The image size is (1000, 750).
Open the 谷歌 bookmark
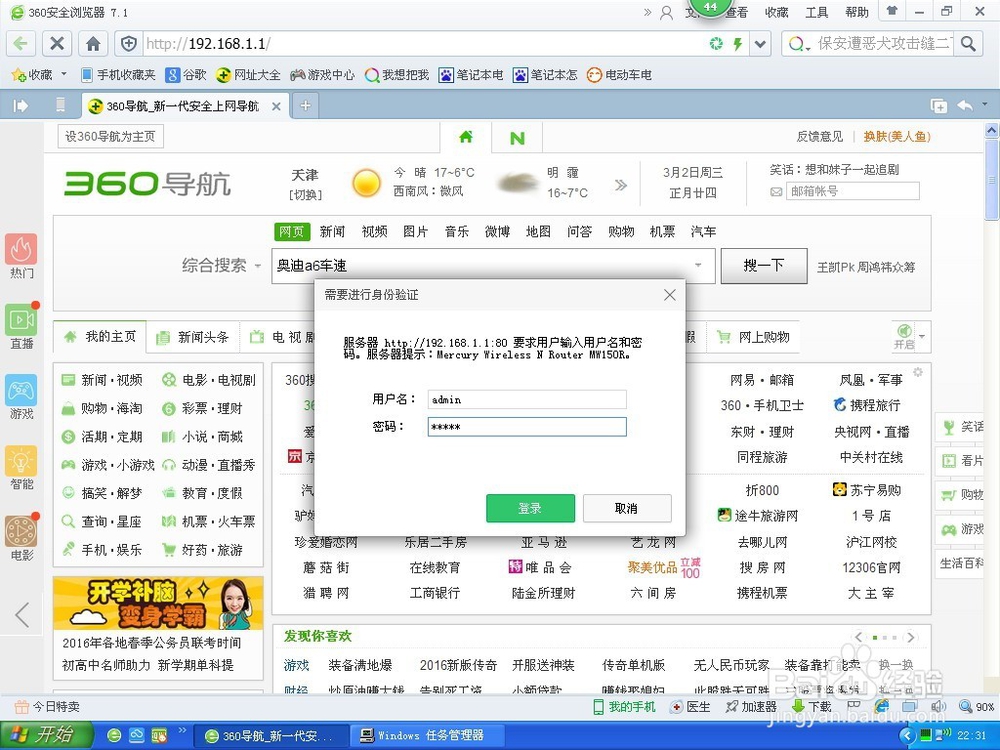tap(186, 75)
